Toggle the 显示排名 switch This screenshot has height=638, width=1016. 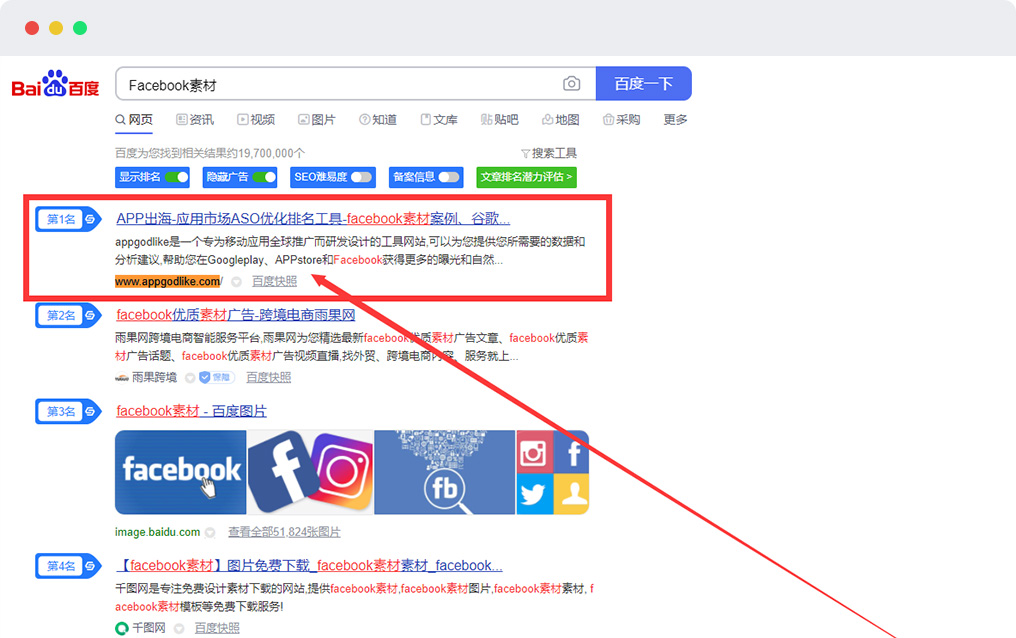click(176, 177)
